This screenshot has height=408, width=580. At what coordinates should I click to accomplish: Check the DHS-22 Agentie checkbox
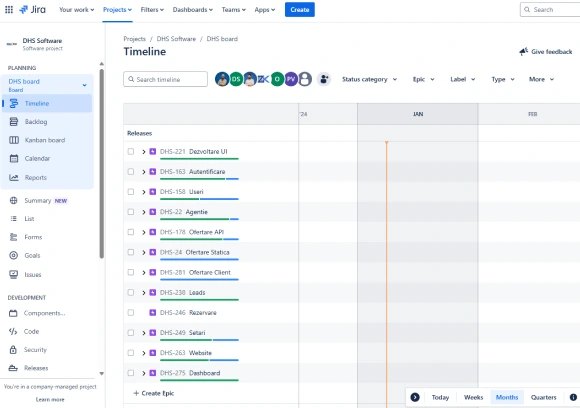(131, 212)
